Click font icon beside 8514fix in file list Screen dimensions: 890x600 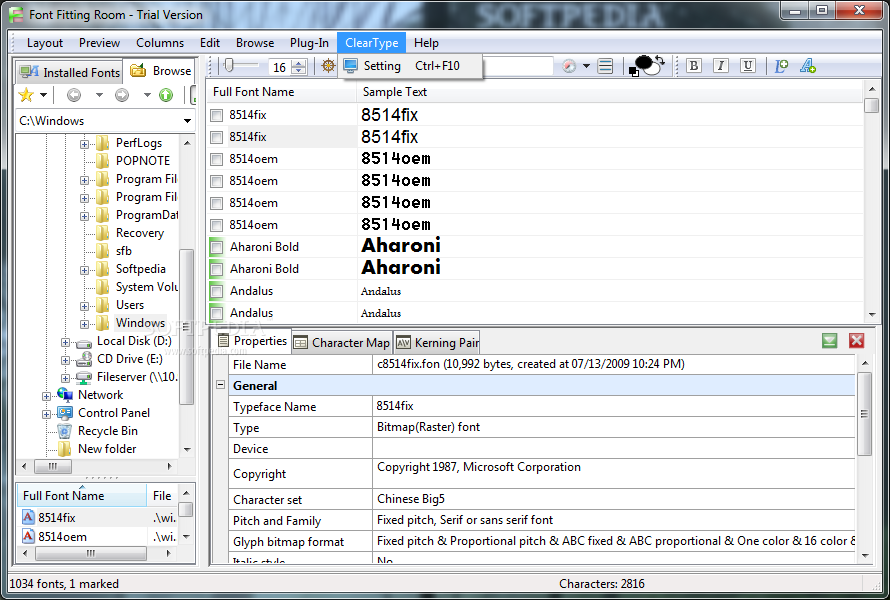click(x=28, y=517)
